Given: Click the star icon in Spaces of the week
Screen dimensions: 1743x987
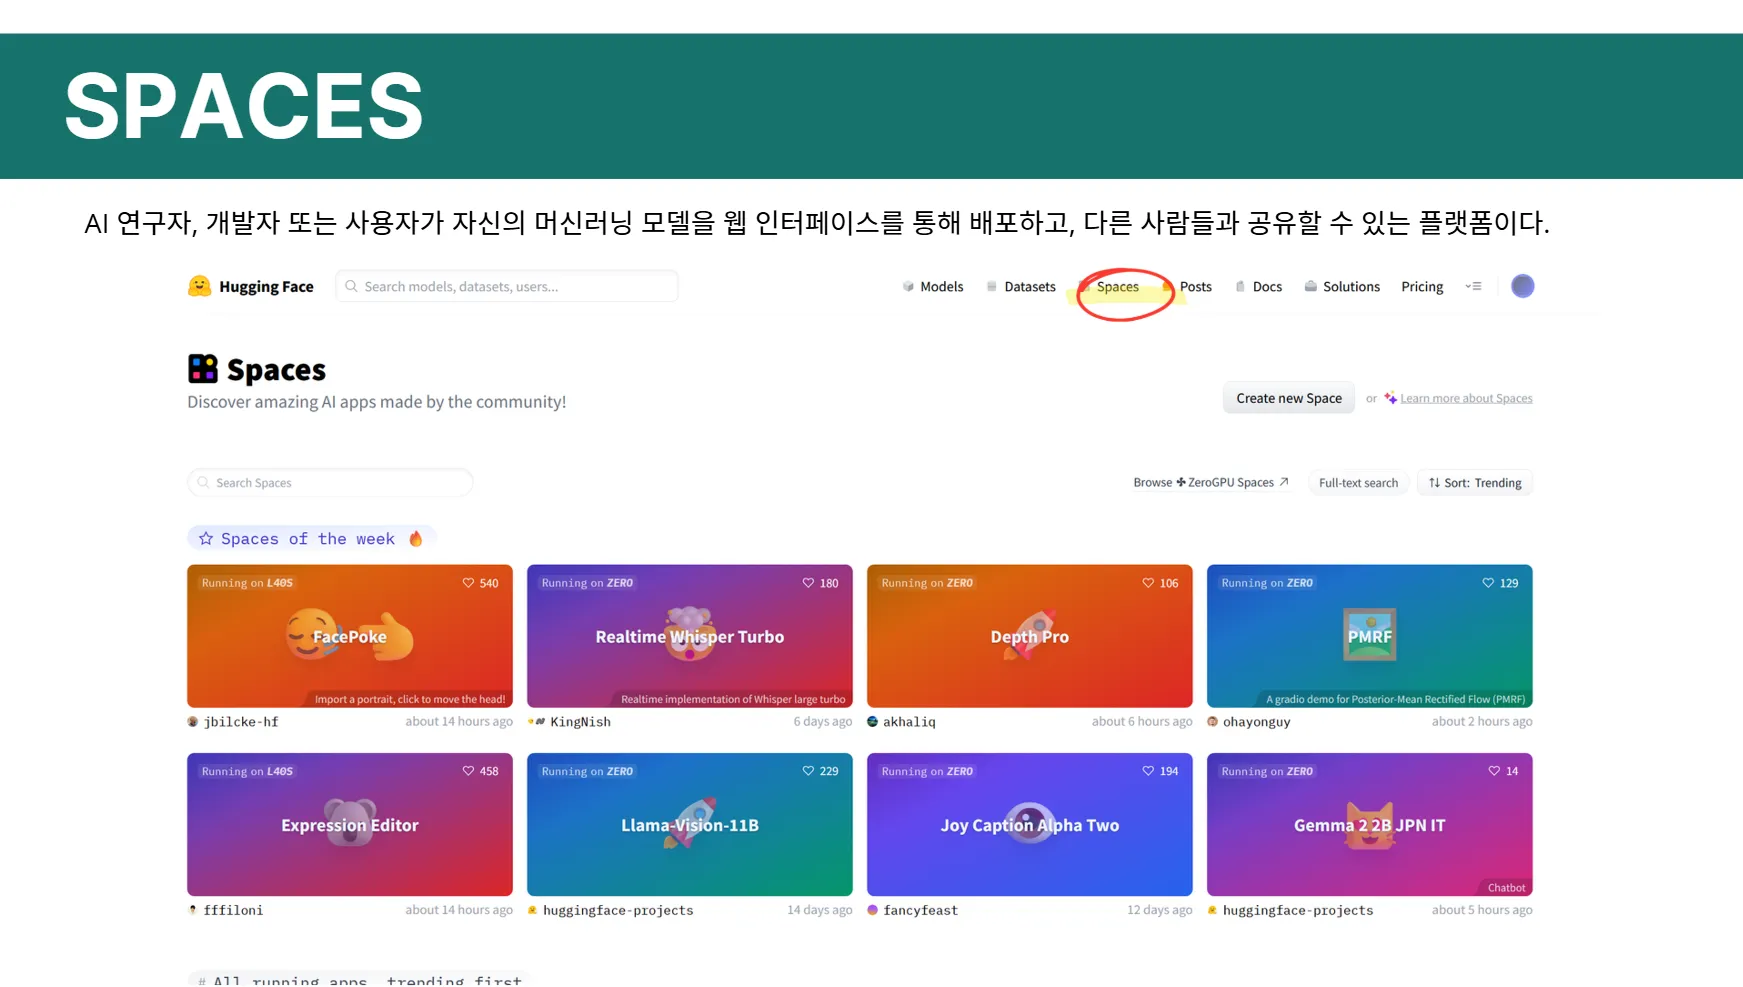Looking at the screenshot, I should [206, 539].
